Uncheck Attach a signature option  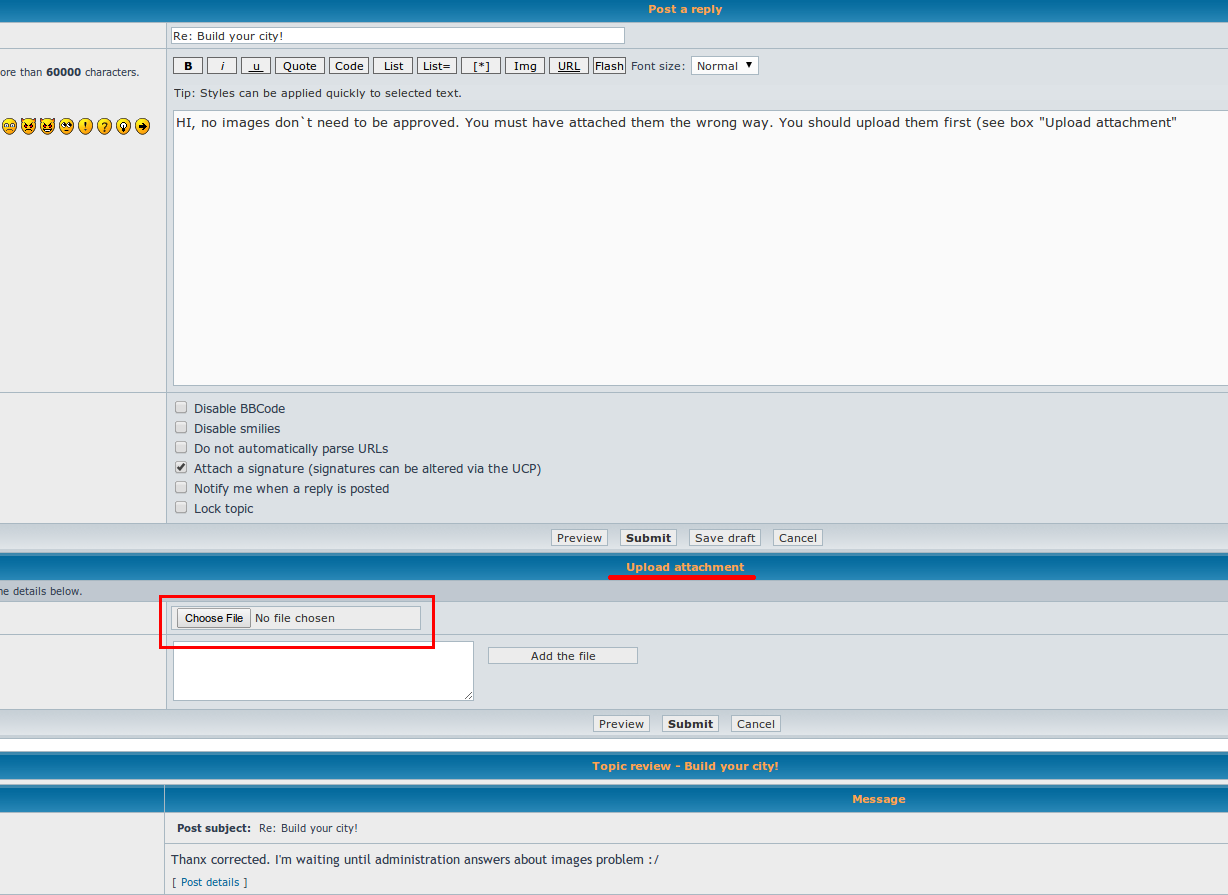point(181,468)
